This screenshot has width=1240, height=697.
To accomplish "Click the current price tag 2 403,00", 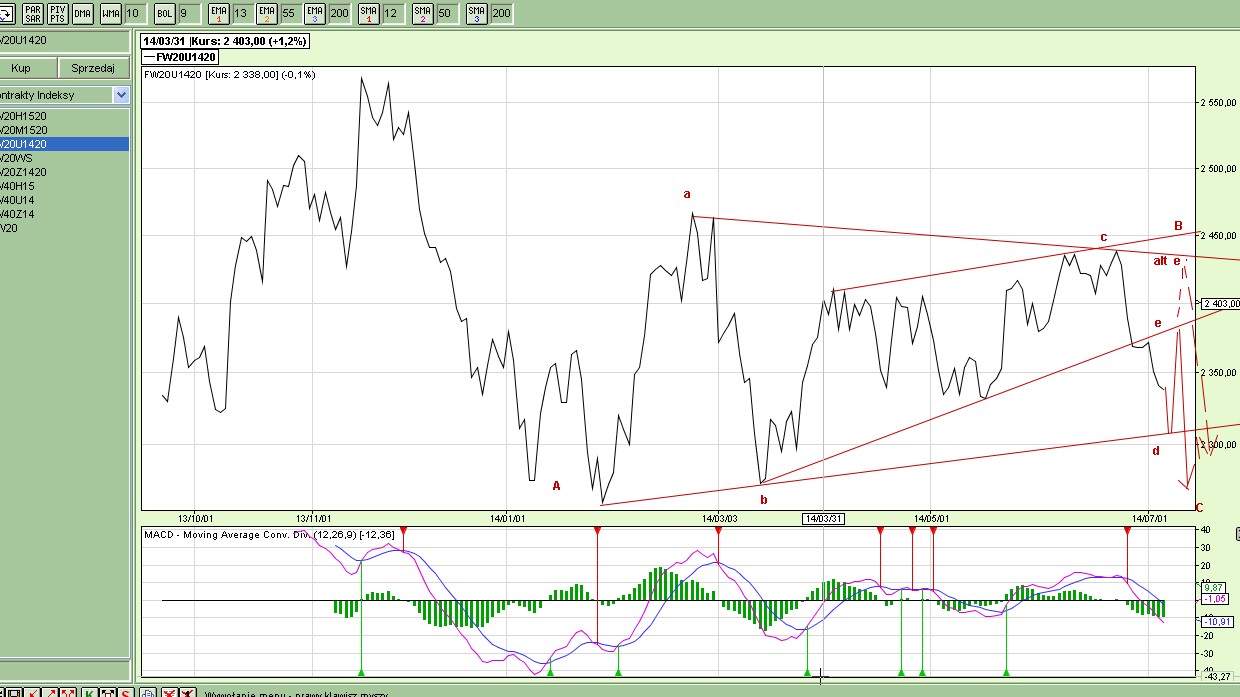I will click(x=1220, y=303).
